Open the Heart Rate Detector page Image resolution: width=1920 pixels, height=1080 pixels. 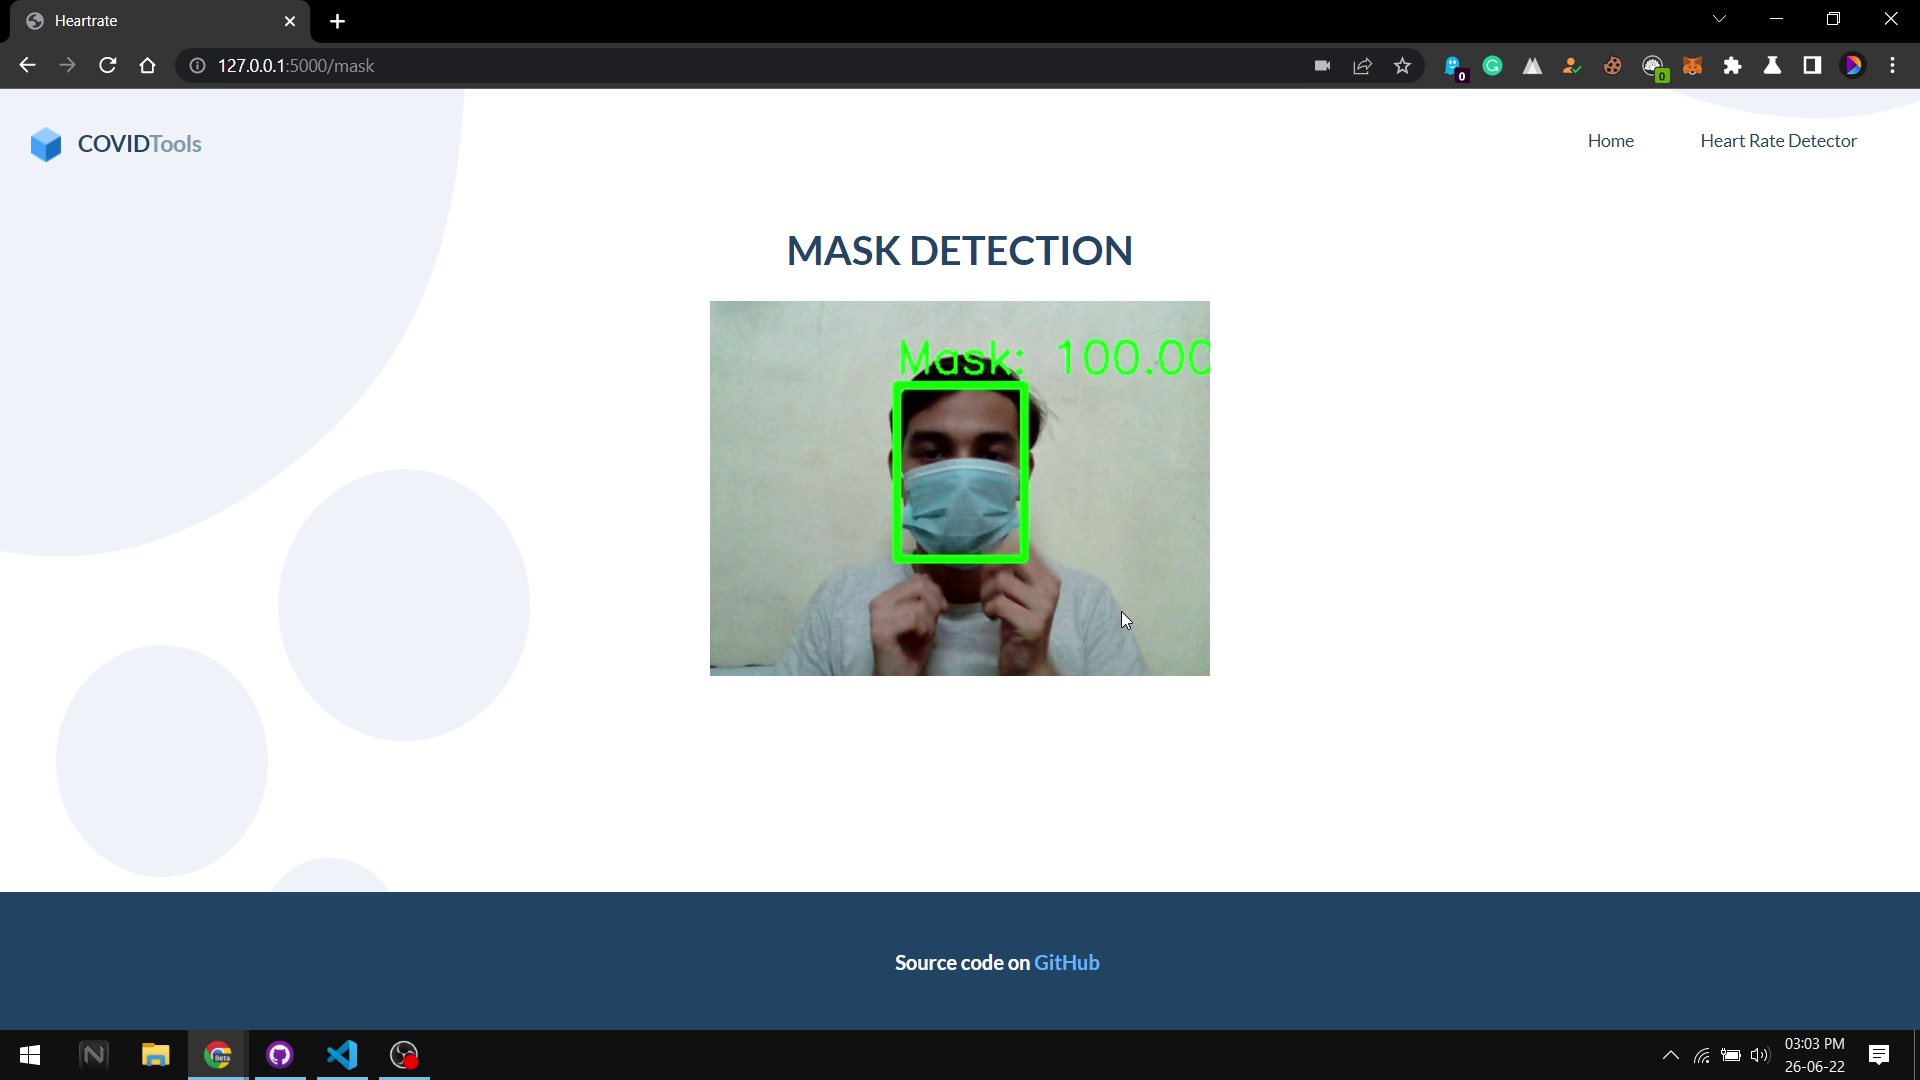click(x=1778, y=141)
